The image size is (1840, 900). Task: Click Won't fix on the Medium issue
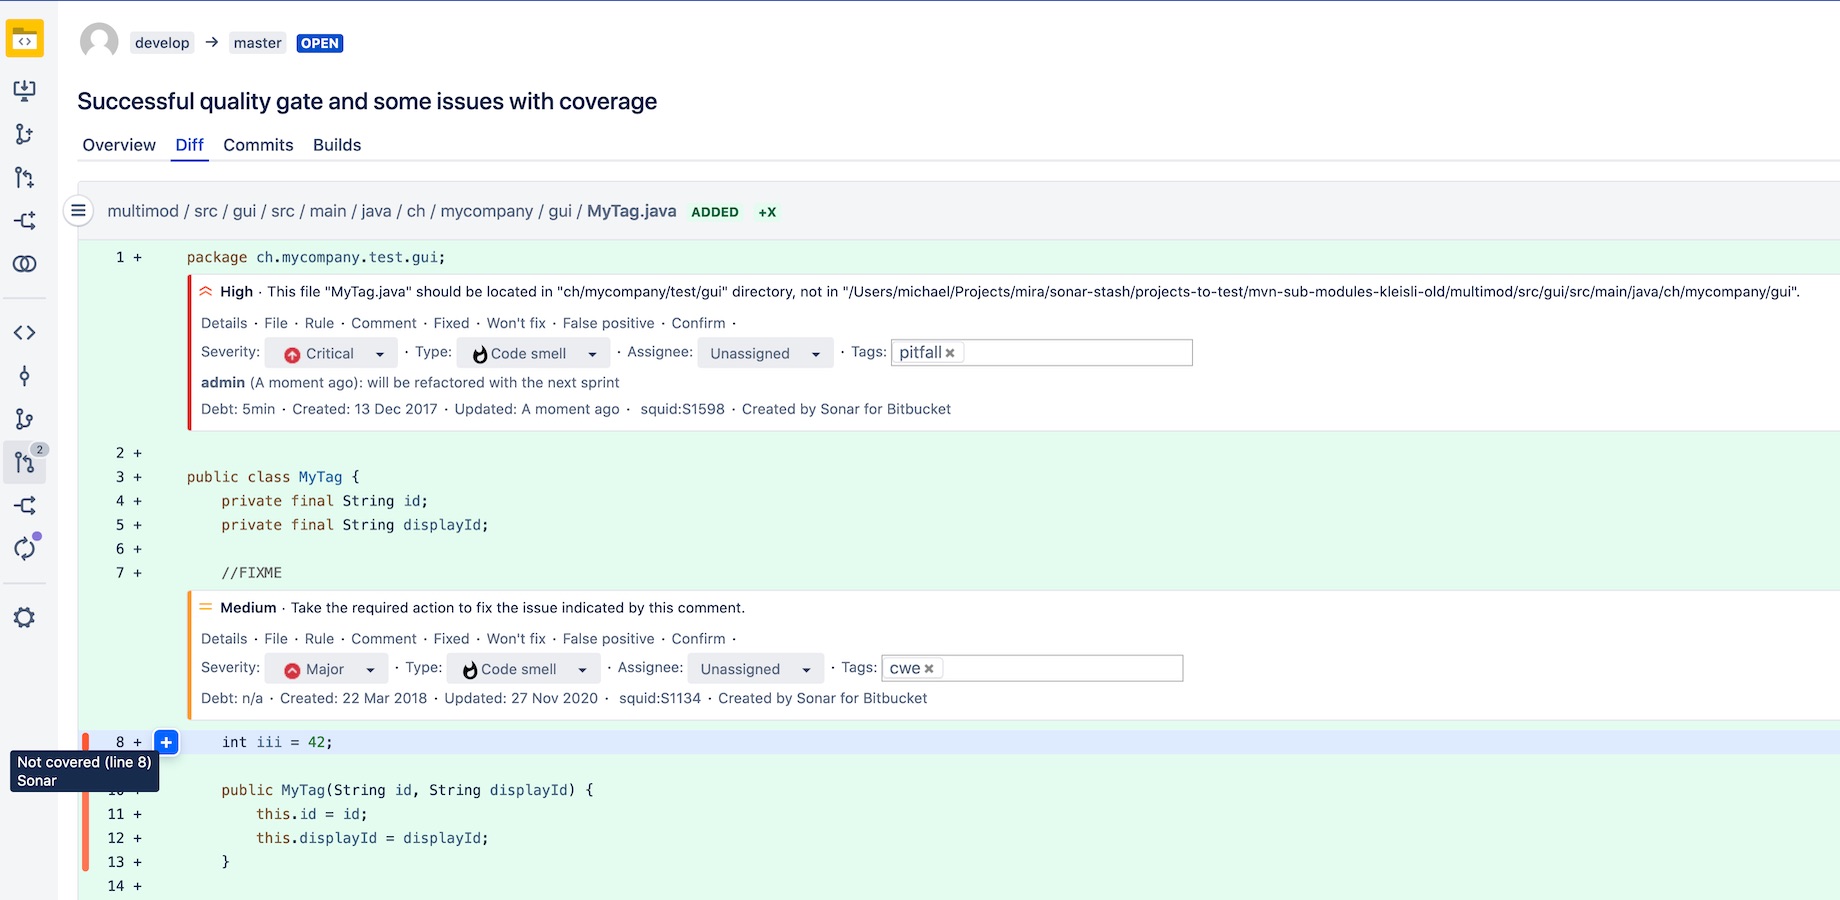[x=516, y=639]
